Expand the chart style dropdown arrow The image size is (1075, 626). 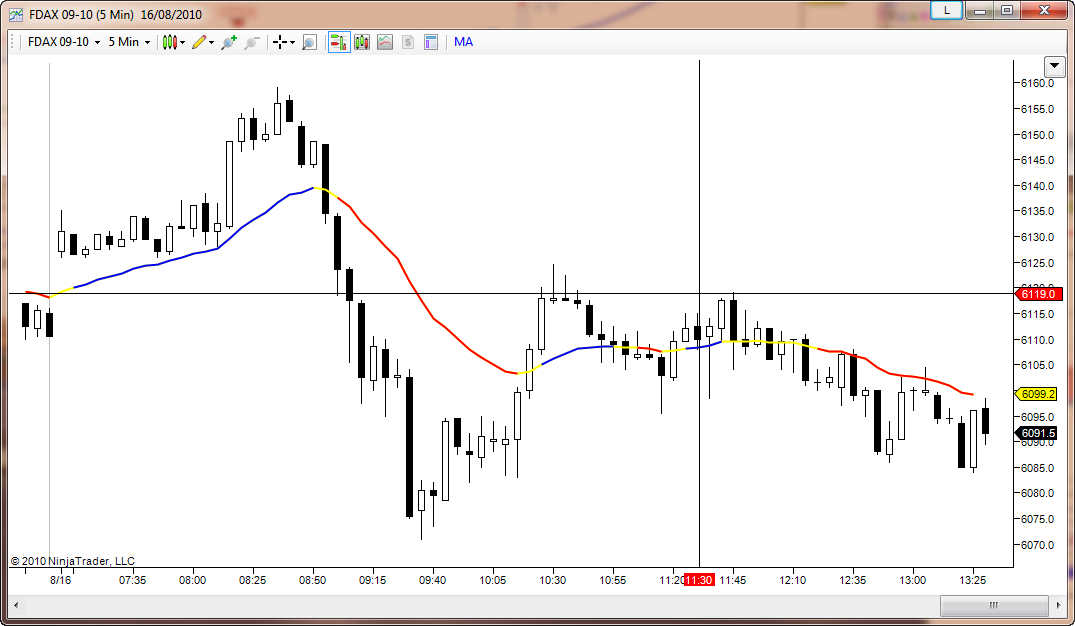click(182, 43)
